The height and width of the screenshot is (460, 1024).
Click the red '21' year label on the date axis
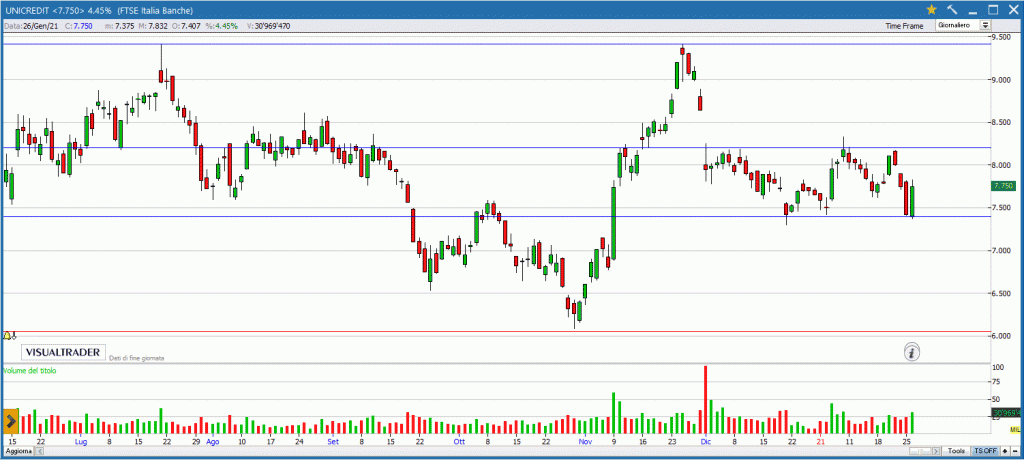[x=822, y=442]
